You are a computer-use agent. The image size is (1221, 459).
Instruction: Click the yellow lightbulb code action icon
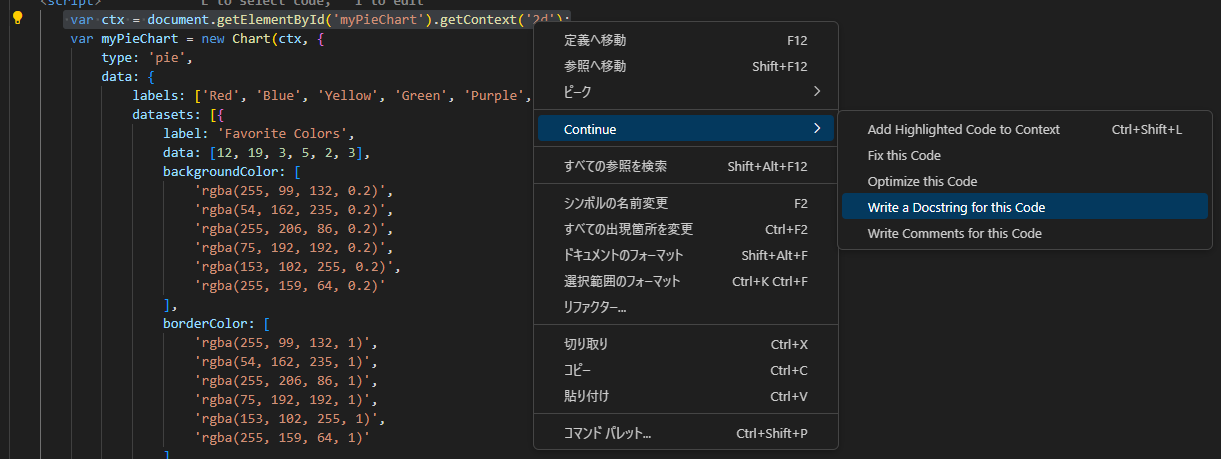pyautogui.click(x=17, y=19)
